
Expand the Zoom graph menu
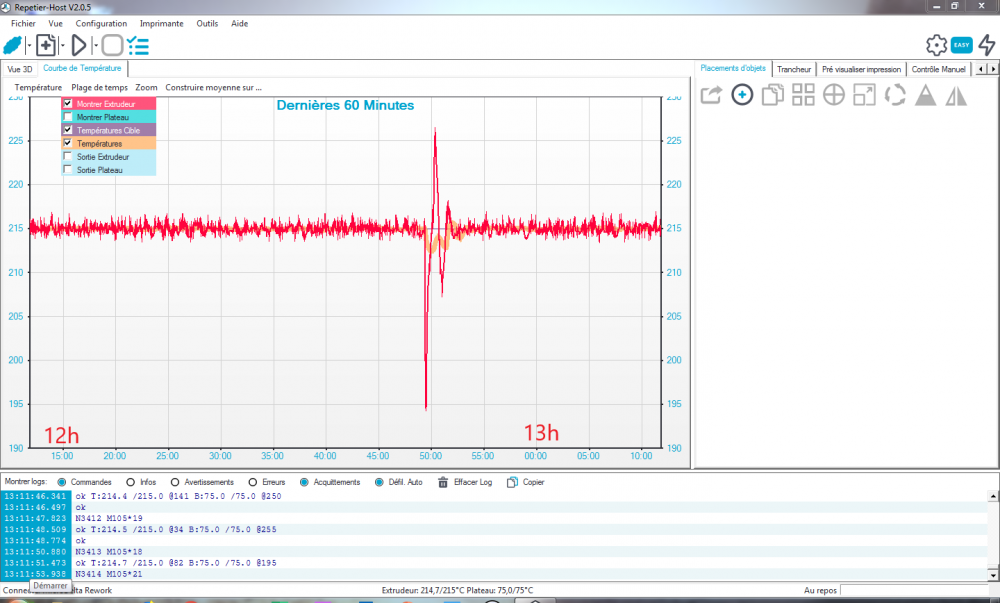[146, 87]
